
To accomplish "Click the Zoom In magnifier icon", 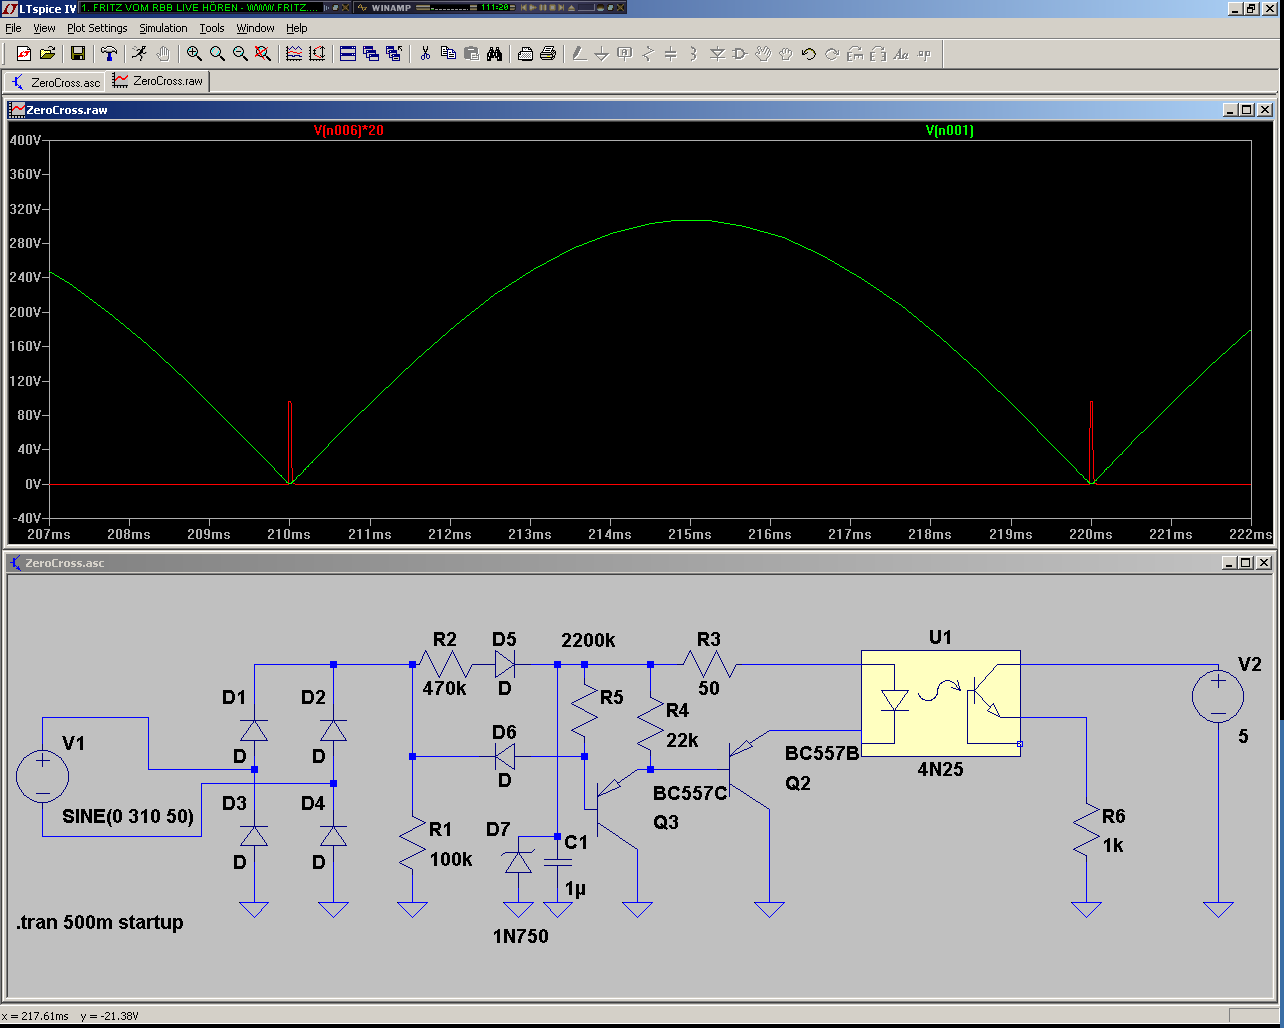I will (x=194, y=54).
